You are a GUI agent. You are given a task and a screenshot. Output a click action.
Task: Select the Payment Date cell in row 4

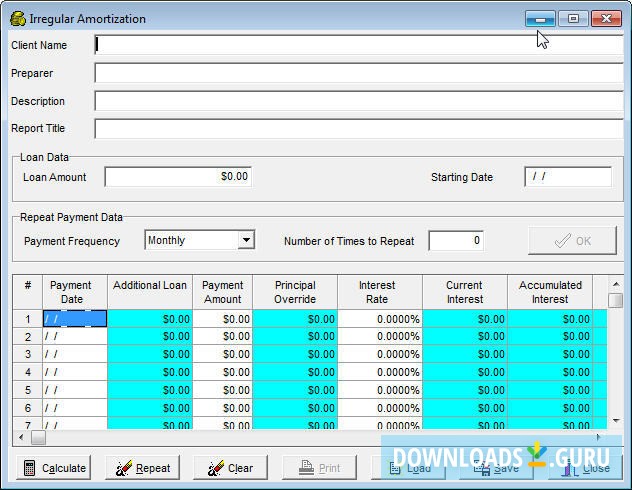tap(75, 372)
